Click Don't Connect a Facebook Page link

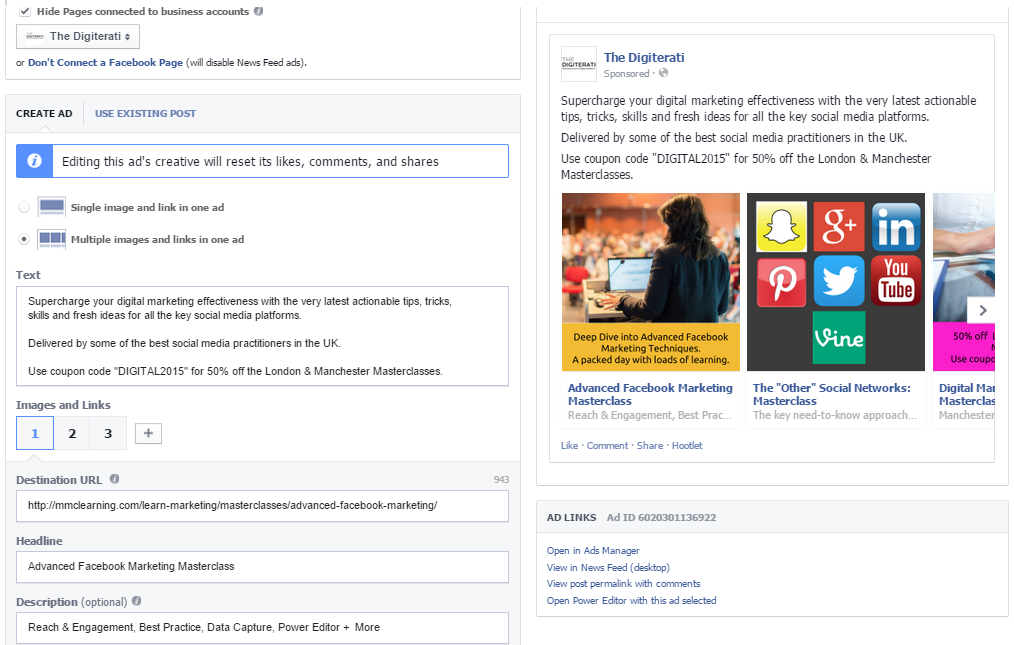(105, 63)
